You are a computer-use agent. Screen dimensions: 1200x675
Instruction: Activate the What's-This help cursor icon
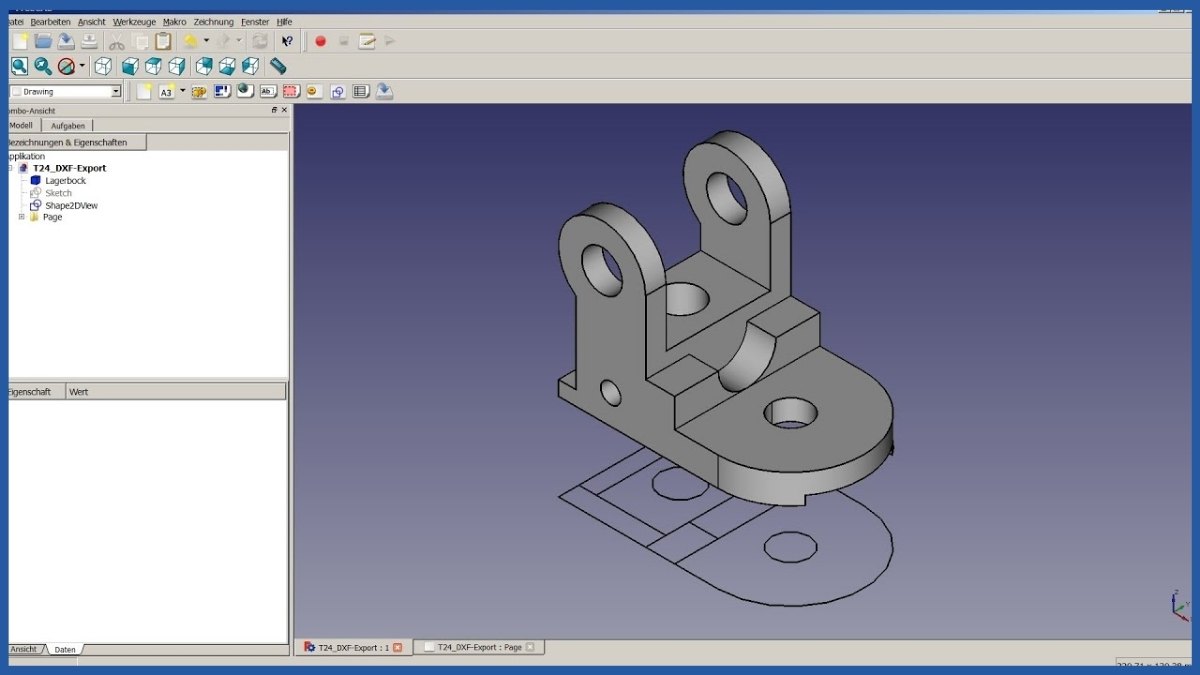288,41
